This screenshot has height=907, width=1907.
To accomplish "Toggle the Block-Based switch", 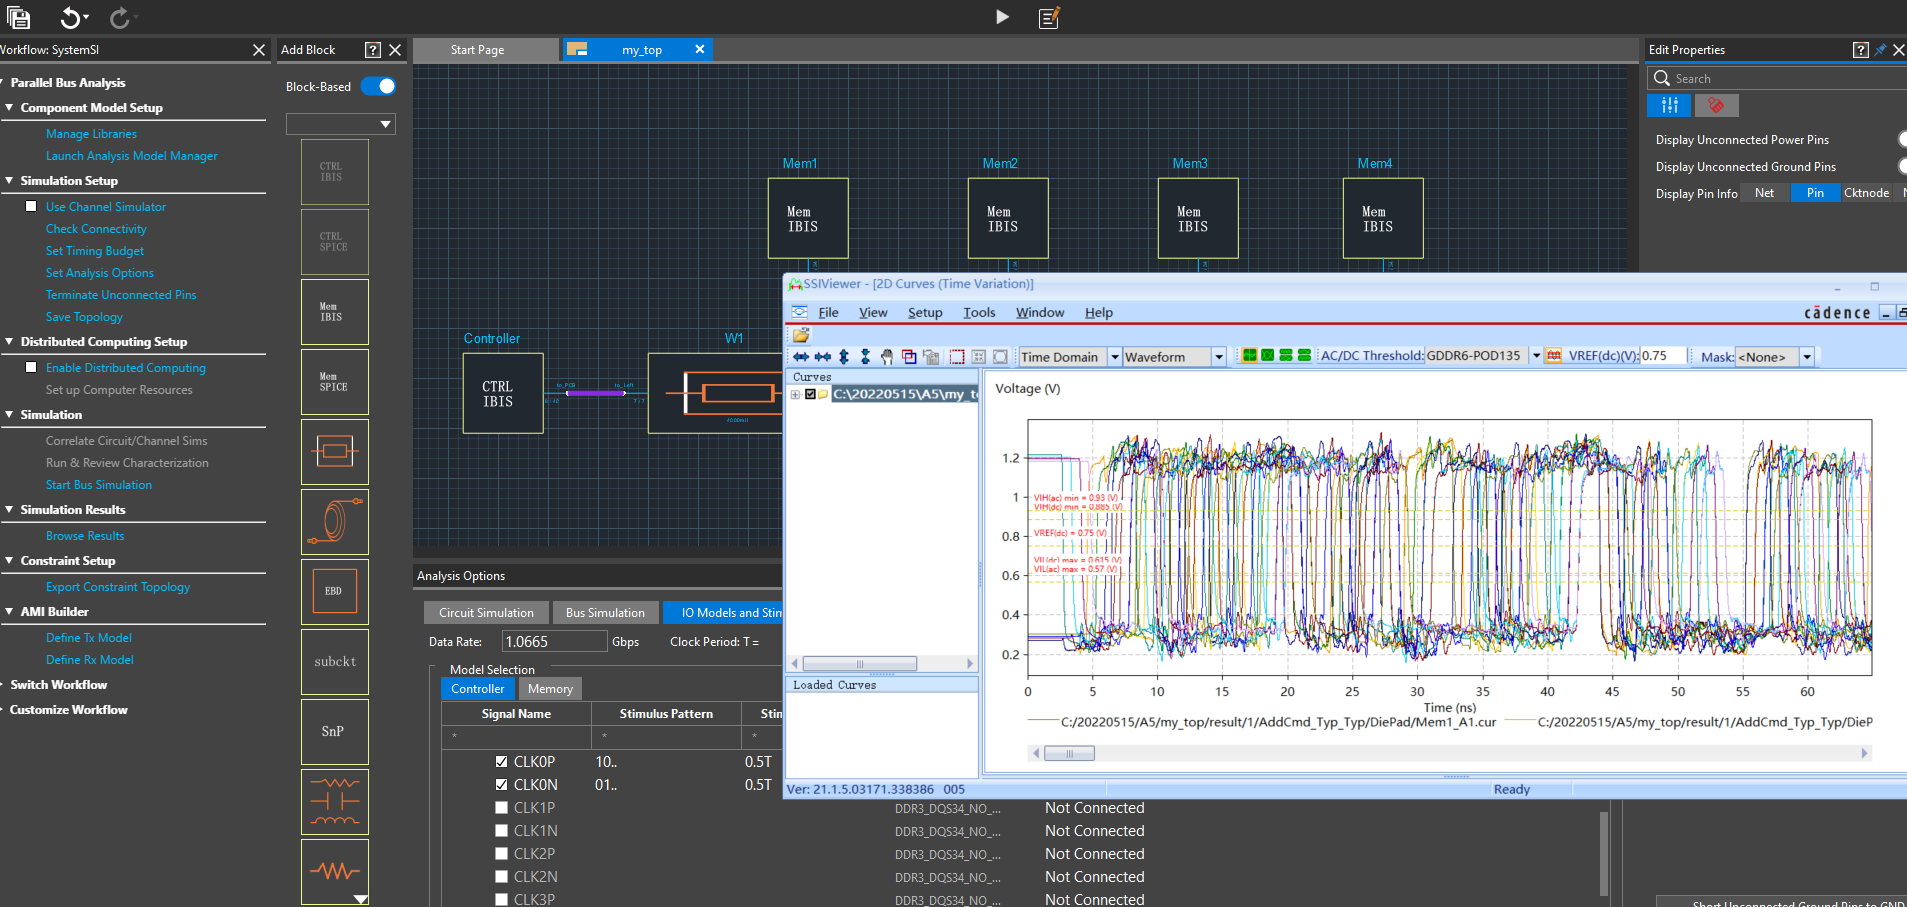I will (378, 86).
